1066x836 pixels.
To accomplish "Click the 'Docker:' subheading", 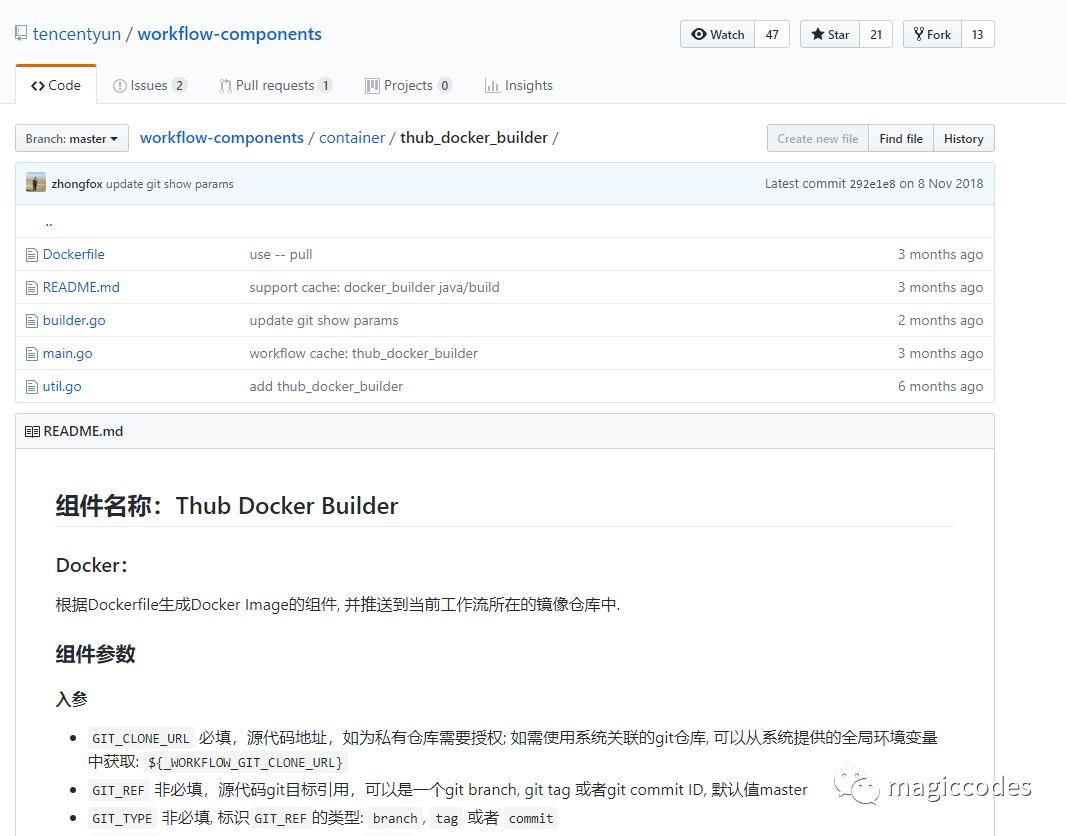I will (92, 565).
